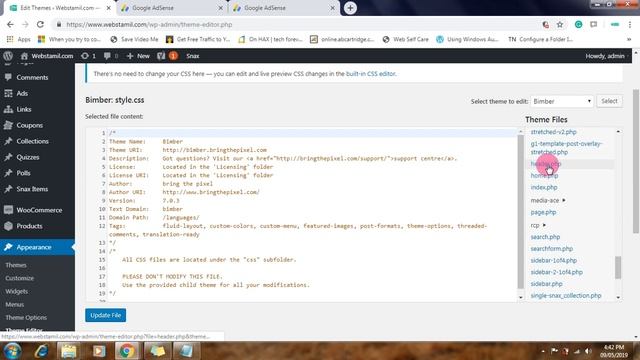Click the code editor vertical scrollbar

tap(520, 211)
